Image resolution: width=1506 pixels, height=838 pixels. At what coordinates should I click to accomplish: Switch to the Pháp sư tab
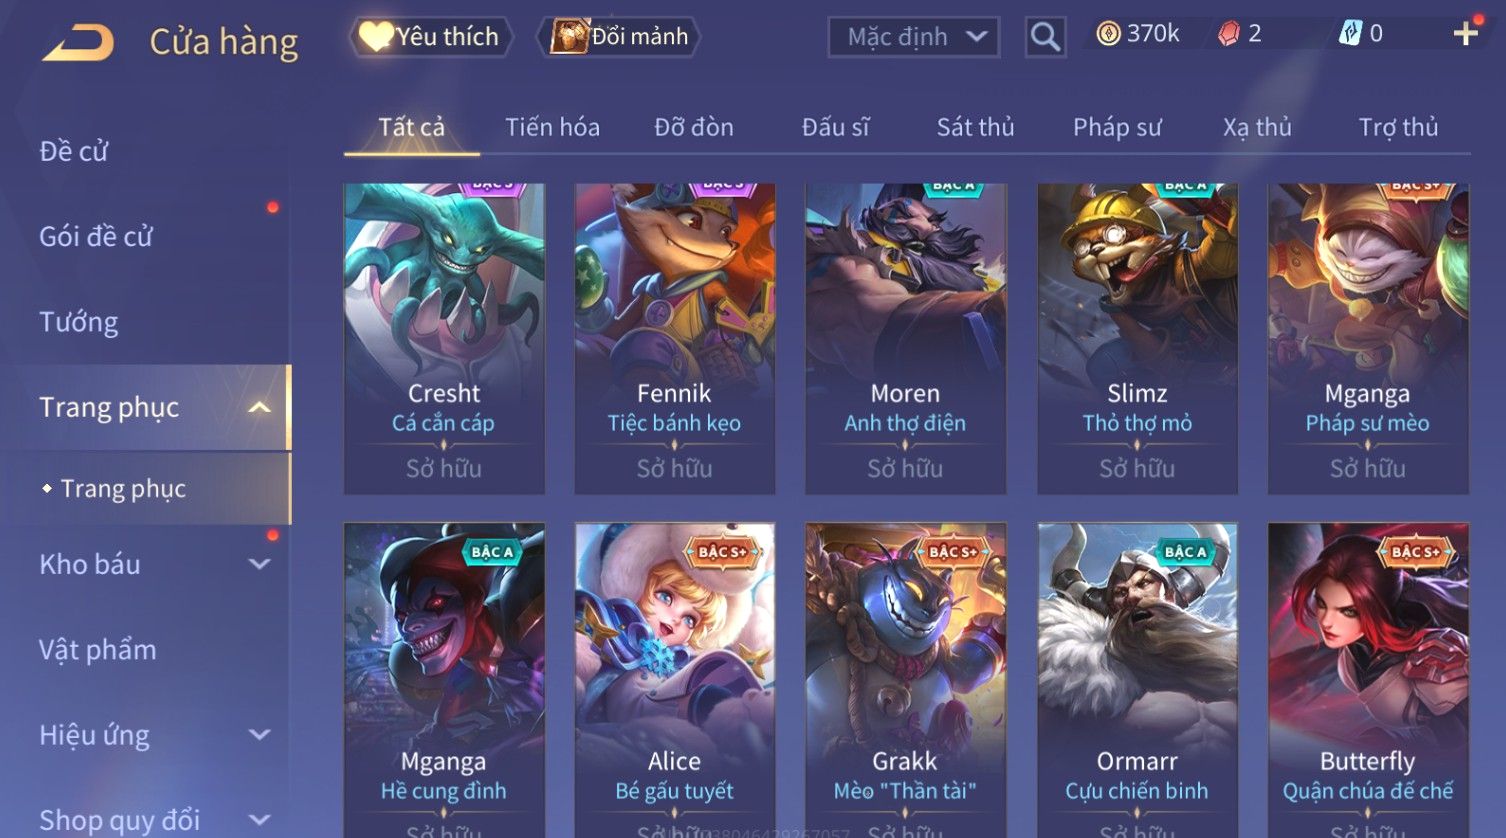click(1117, 127)
